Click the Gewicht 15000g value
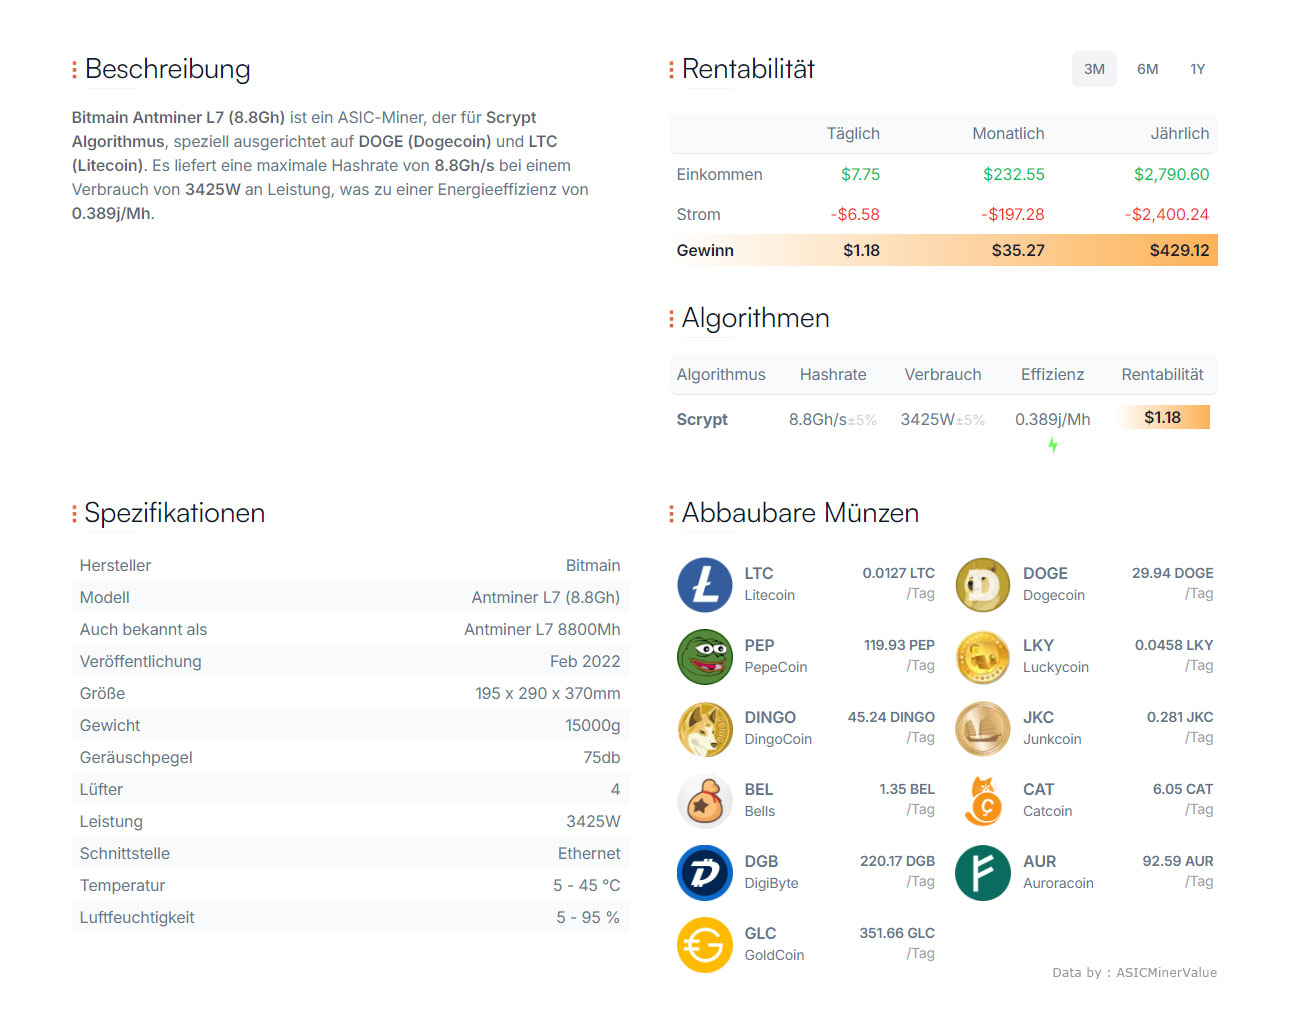 point(593,725)
